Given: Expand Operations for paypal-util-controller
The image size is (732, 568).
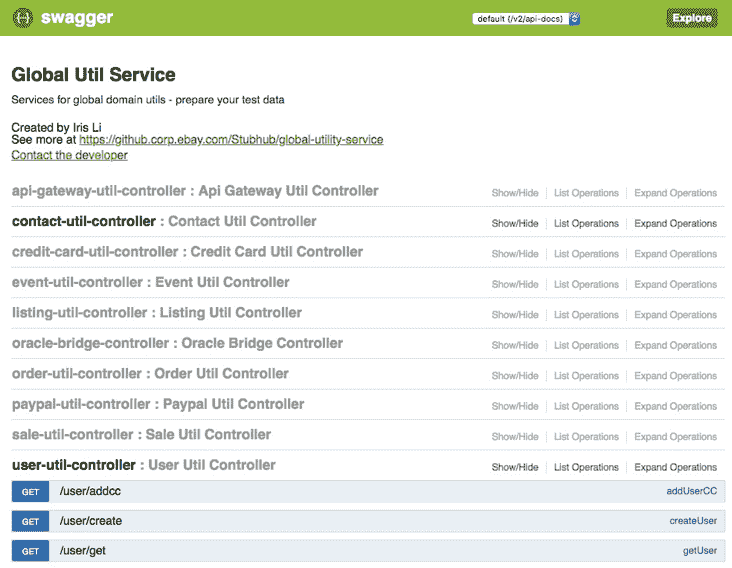Looking at the screenshot, I should pyautogui.click(x=676, y=407).
